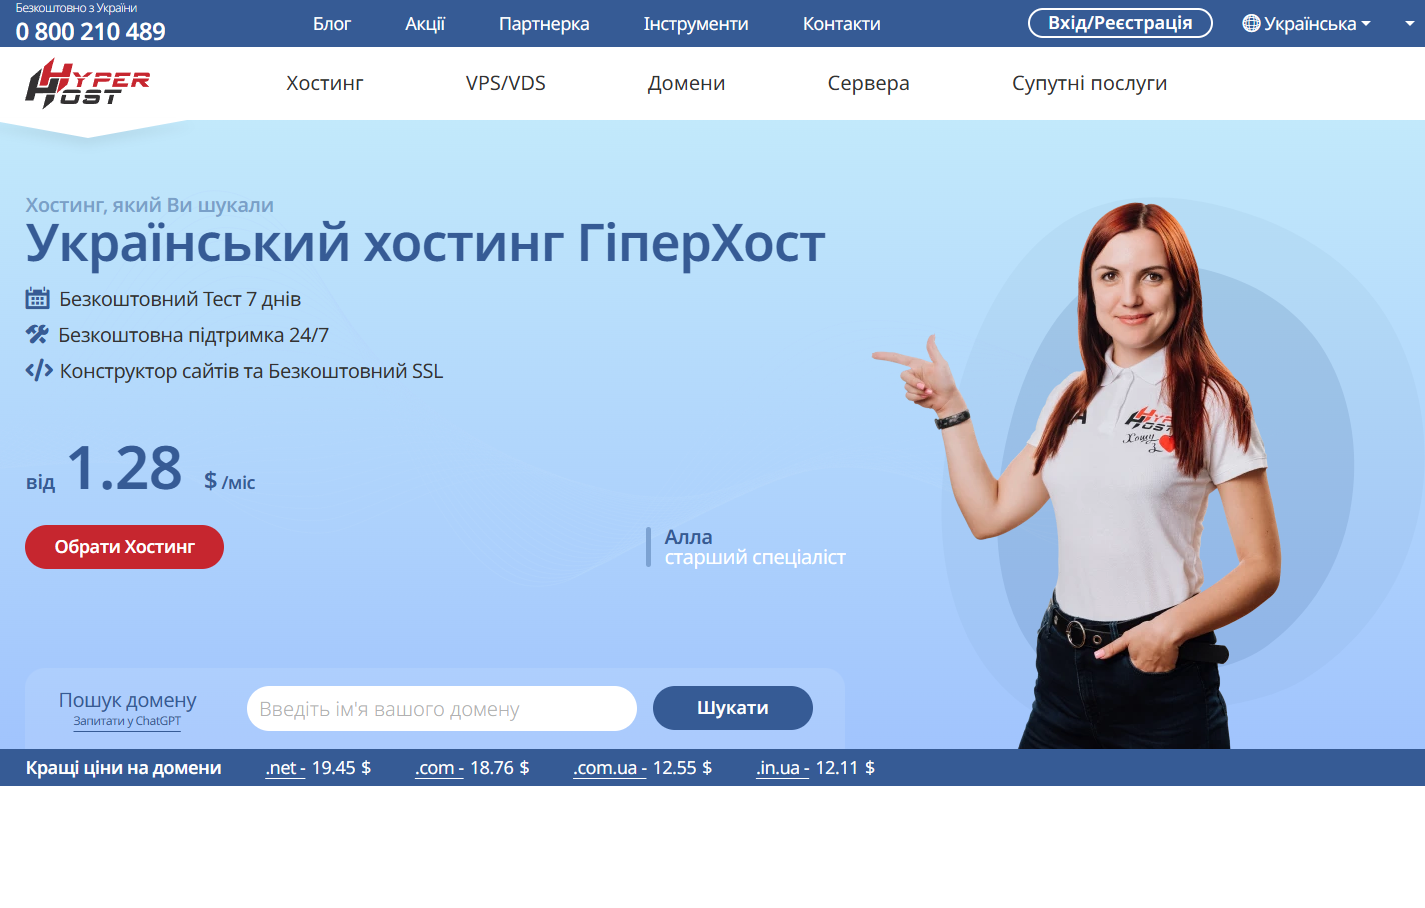
Task: Click the .com.ua domain price link
Action: pos(610,768)
